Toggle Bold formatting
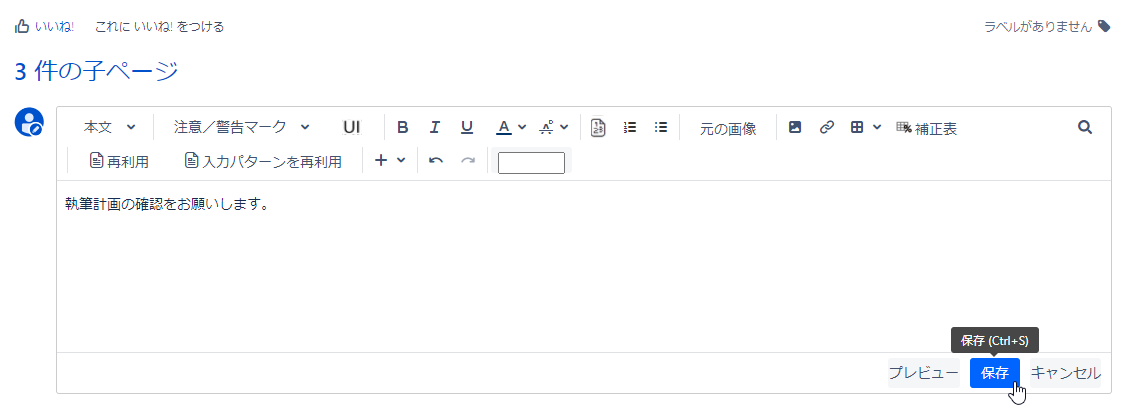The image size is (1132, 417). coord(403,128)
